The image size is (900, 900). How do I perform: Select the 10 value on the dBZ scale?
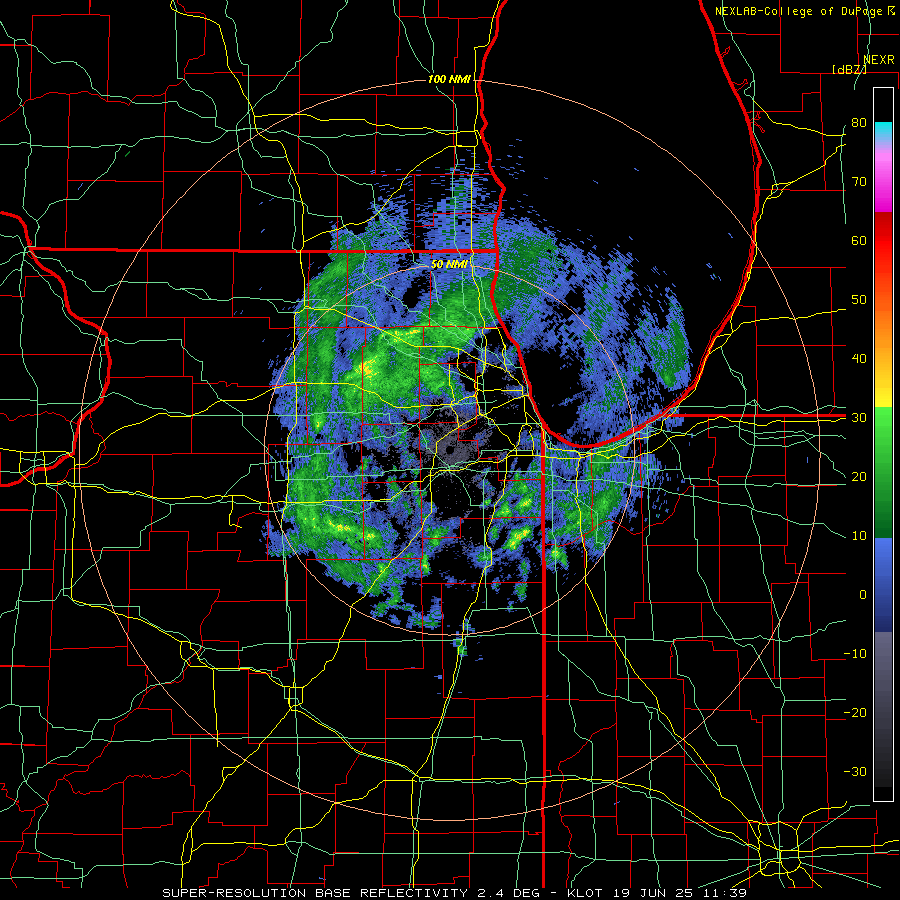pyautogui.click(x=859, y=536)
